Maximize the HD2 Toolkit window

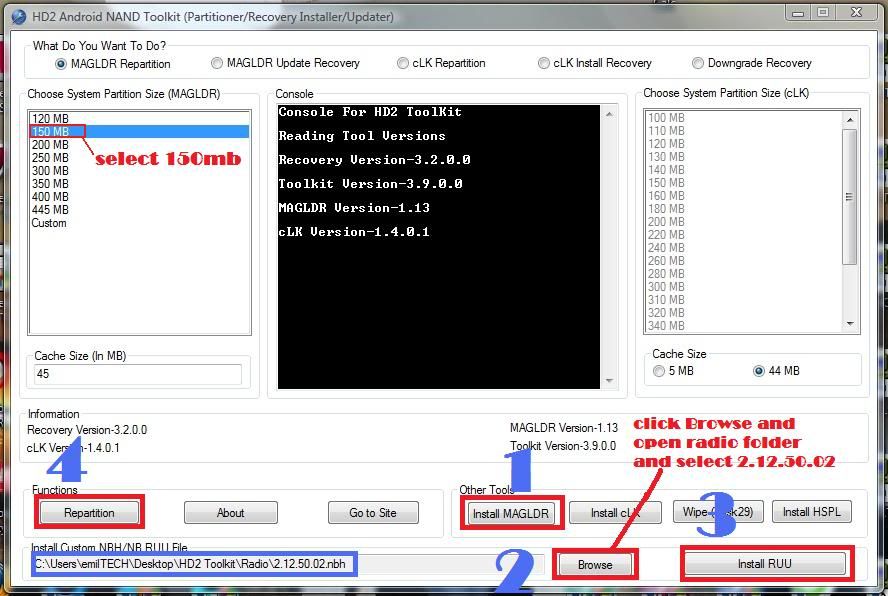coord(823,12)
